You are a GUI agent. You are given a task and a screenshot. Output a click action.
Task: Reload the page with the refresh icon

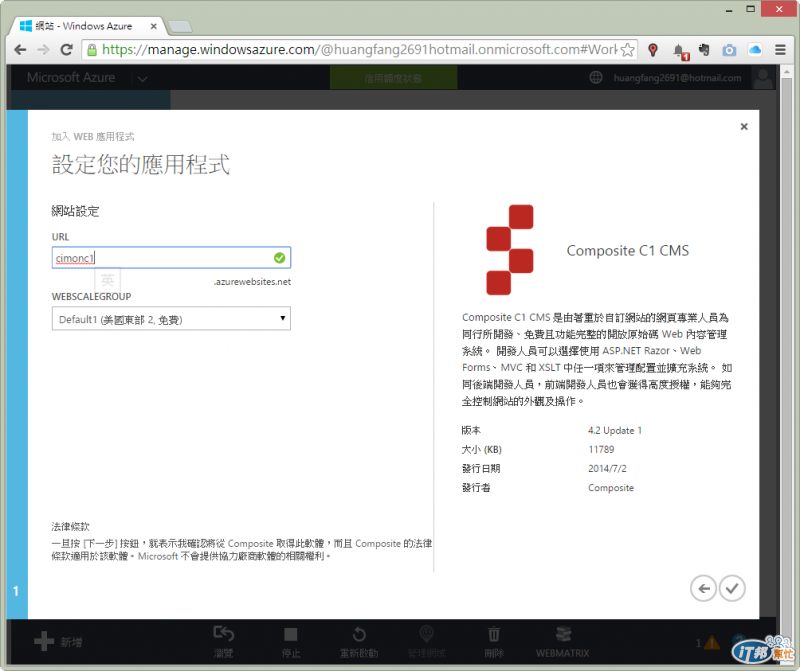[66, 49]
